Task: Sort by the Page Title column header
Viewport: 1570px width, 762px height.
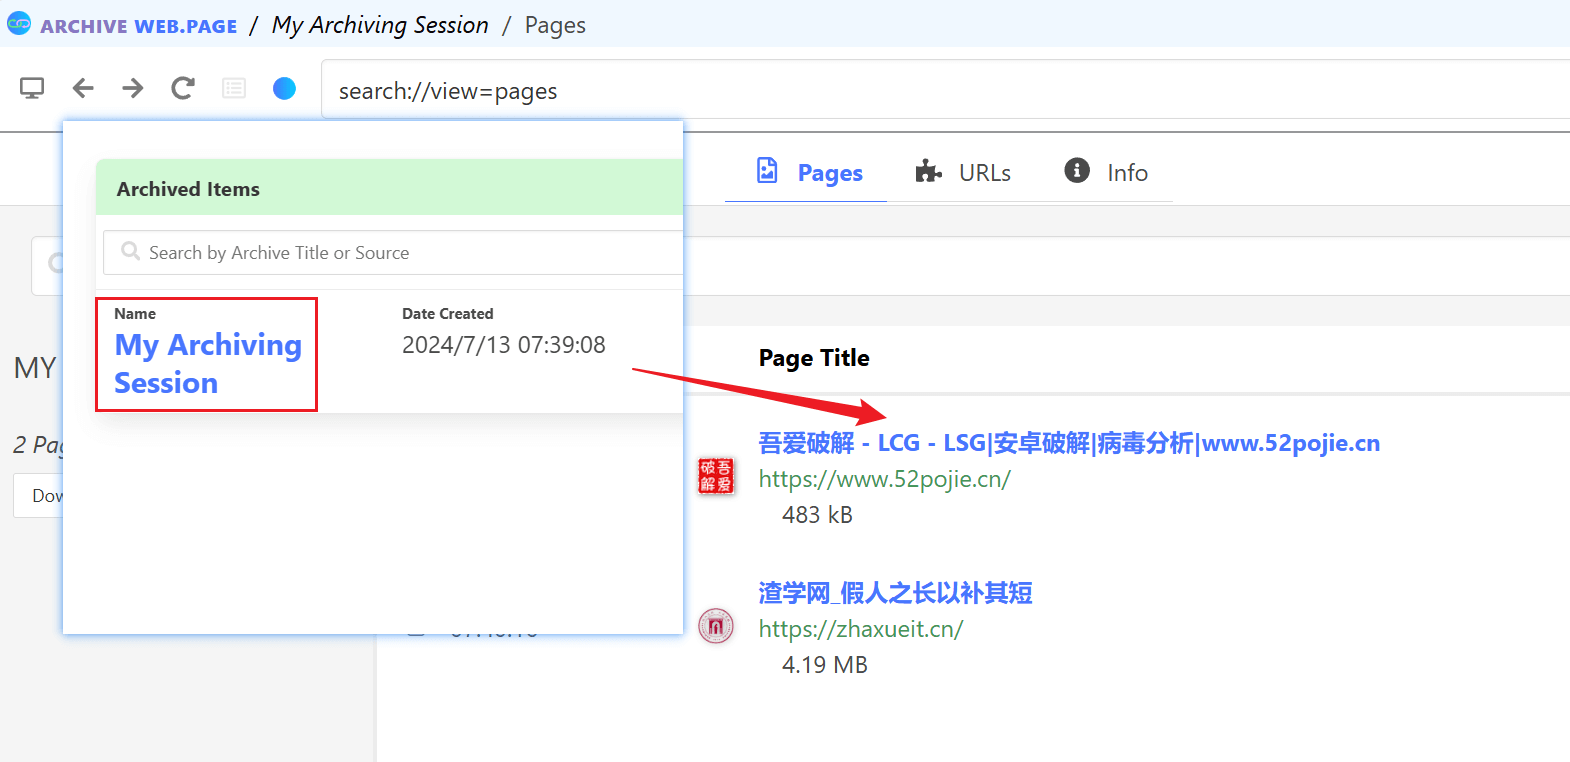Action: pyautogui.click(x=814, y=358)
